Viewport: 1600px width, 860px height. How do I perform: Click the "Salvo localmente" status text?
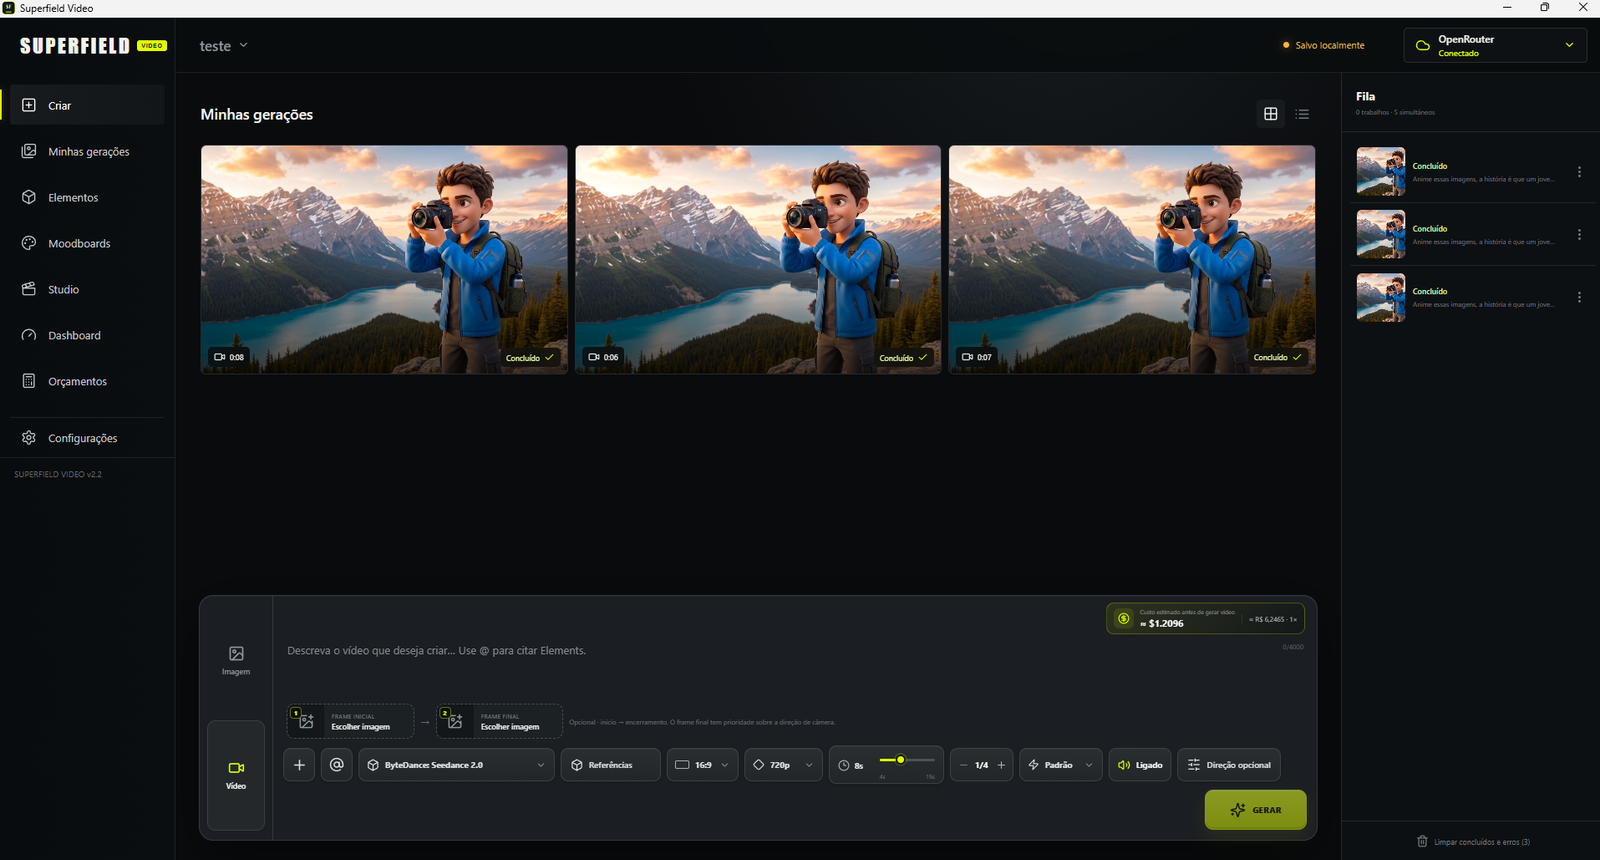click(x=1330, y=46)
